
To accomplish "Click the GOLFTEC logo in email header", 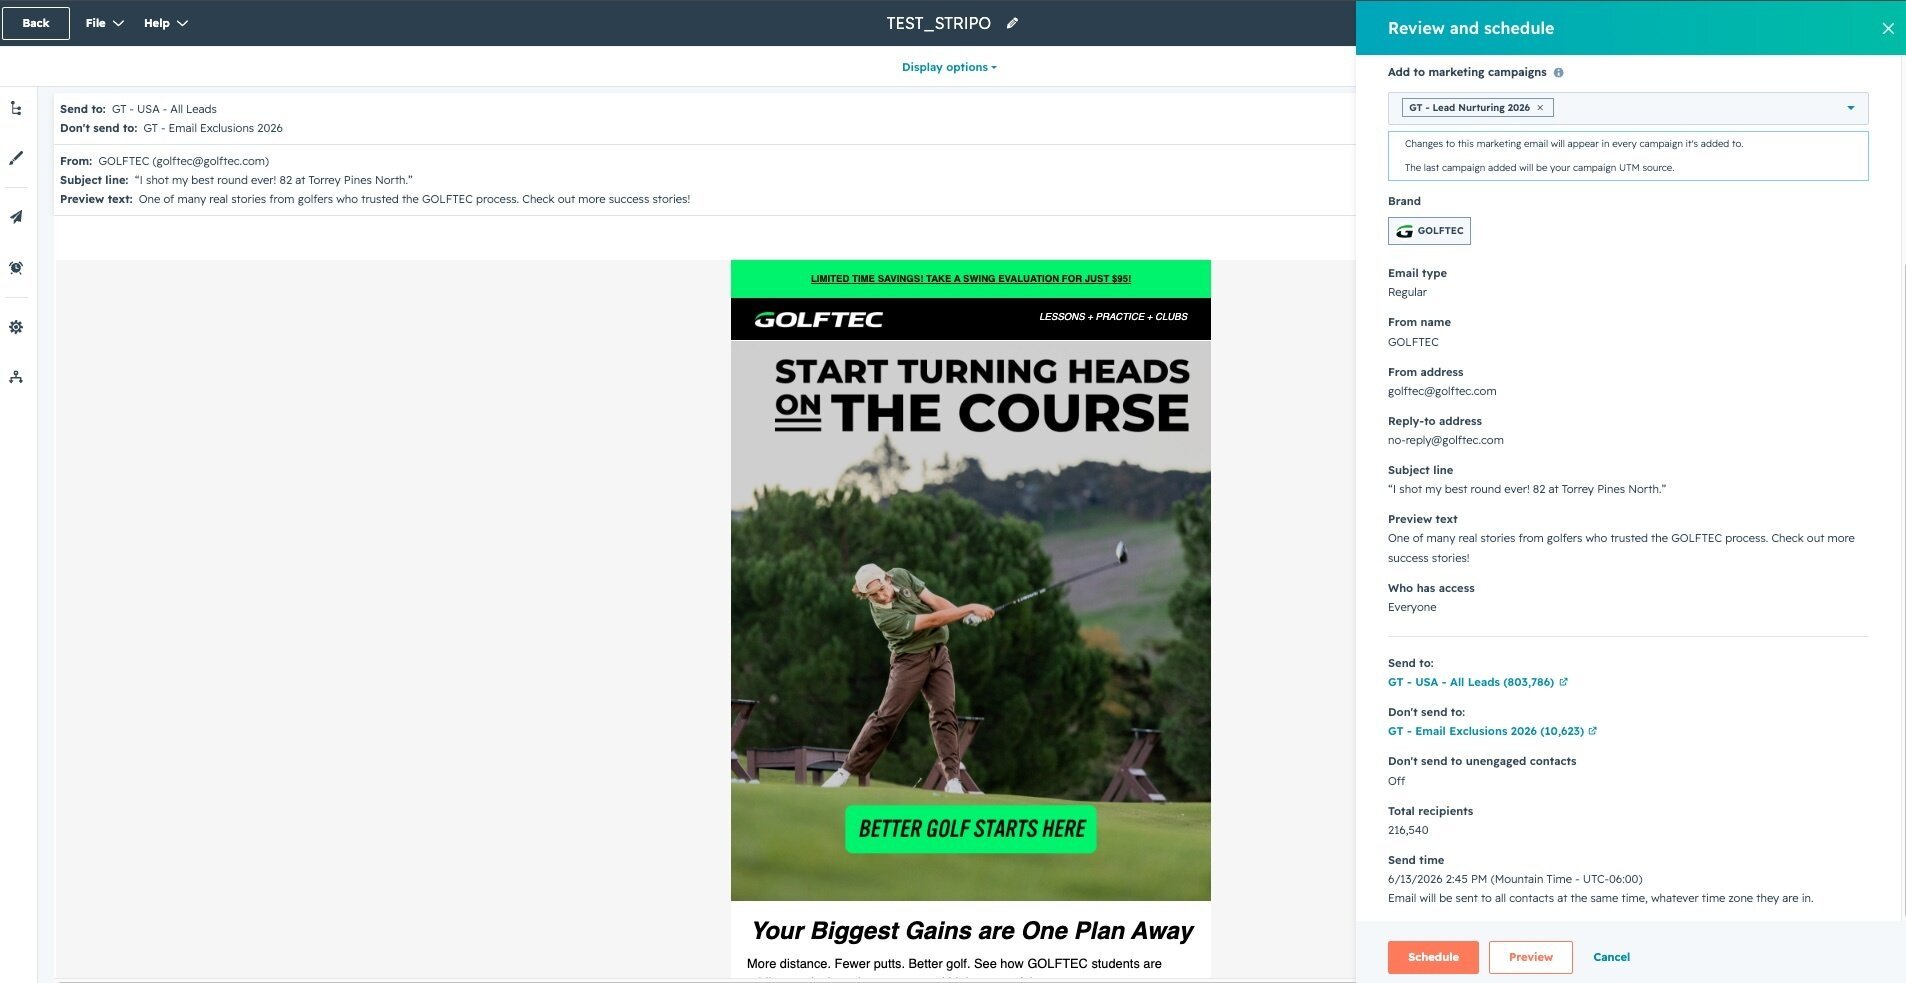I will (818, 319).
